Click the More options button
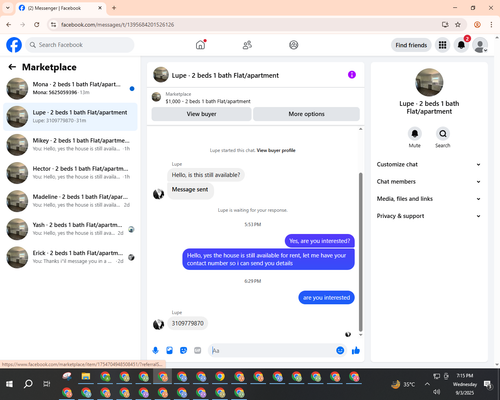500x400 pixels. 306,114
